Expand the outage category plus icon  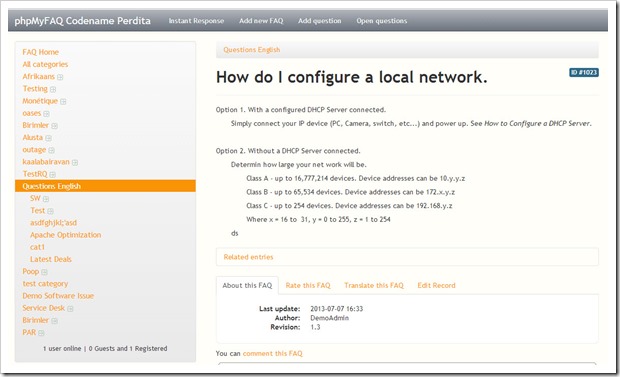51,150
